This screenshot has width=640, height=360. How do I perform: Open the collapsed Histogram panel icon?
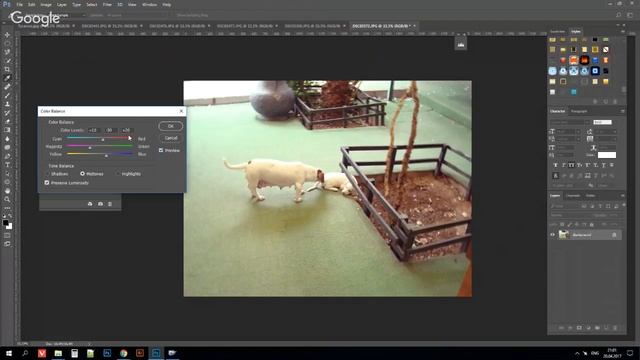point(461,44)
